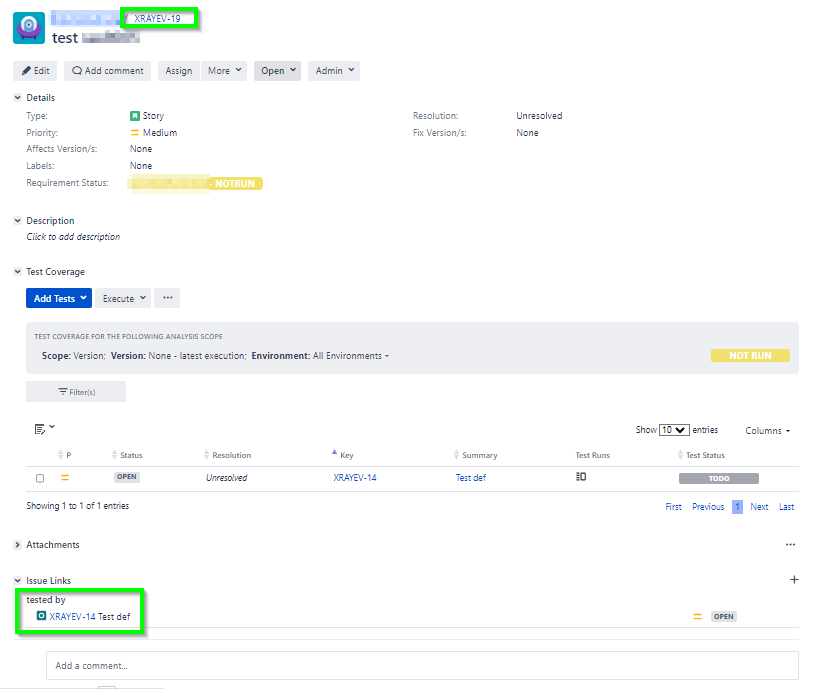This screenshot has width=816, height=689.
Task: Collapse the Issue Links section
Action: point(17,580)
